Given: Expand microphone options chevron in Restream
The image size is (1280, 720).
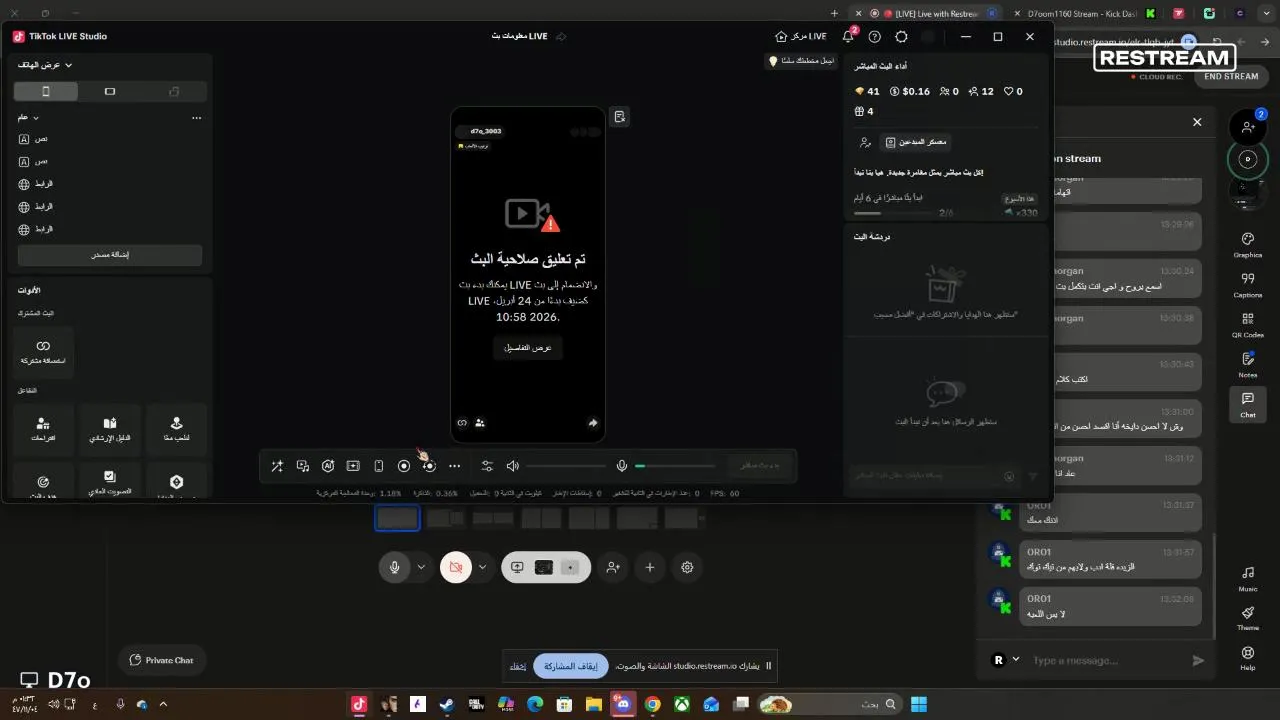Looking at the screenshot, I should [421, 567].
